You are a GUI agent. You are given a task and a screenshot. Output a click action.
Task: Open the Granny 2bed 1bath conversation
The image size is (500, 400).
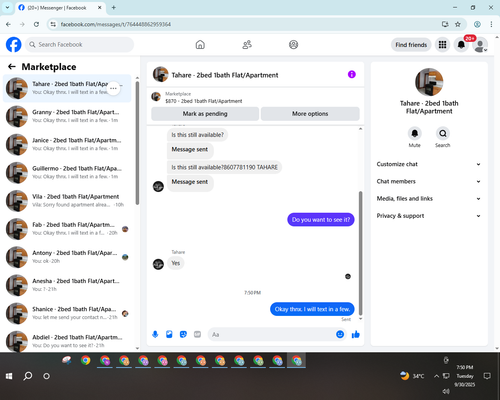[67, 116]
